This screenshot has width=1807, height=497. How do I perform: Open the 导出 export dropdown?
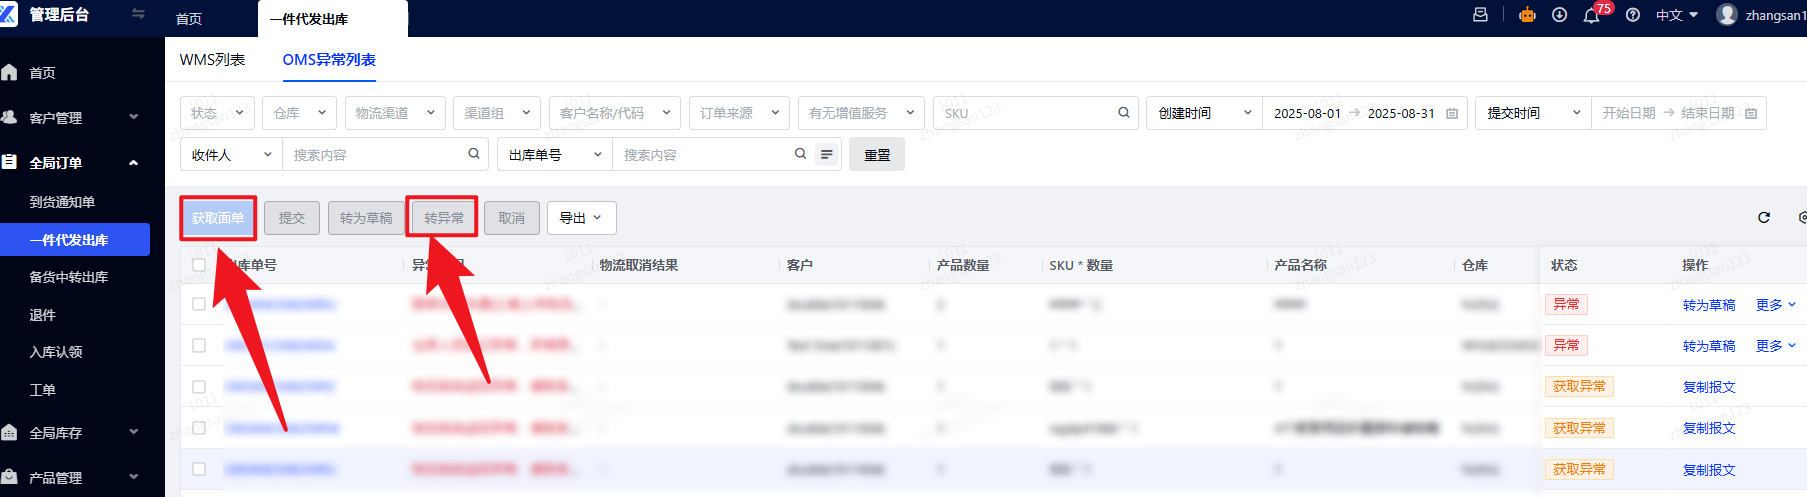581,218
